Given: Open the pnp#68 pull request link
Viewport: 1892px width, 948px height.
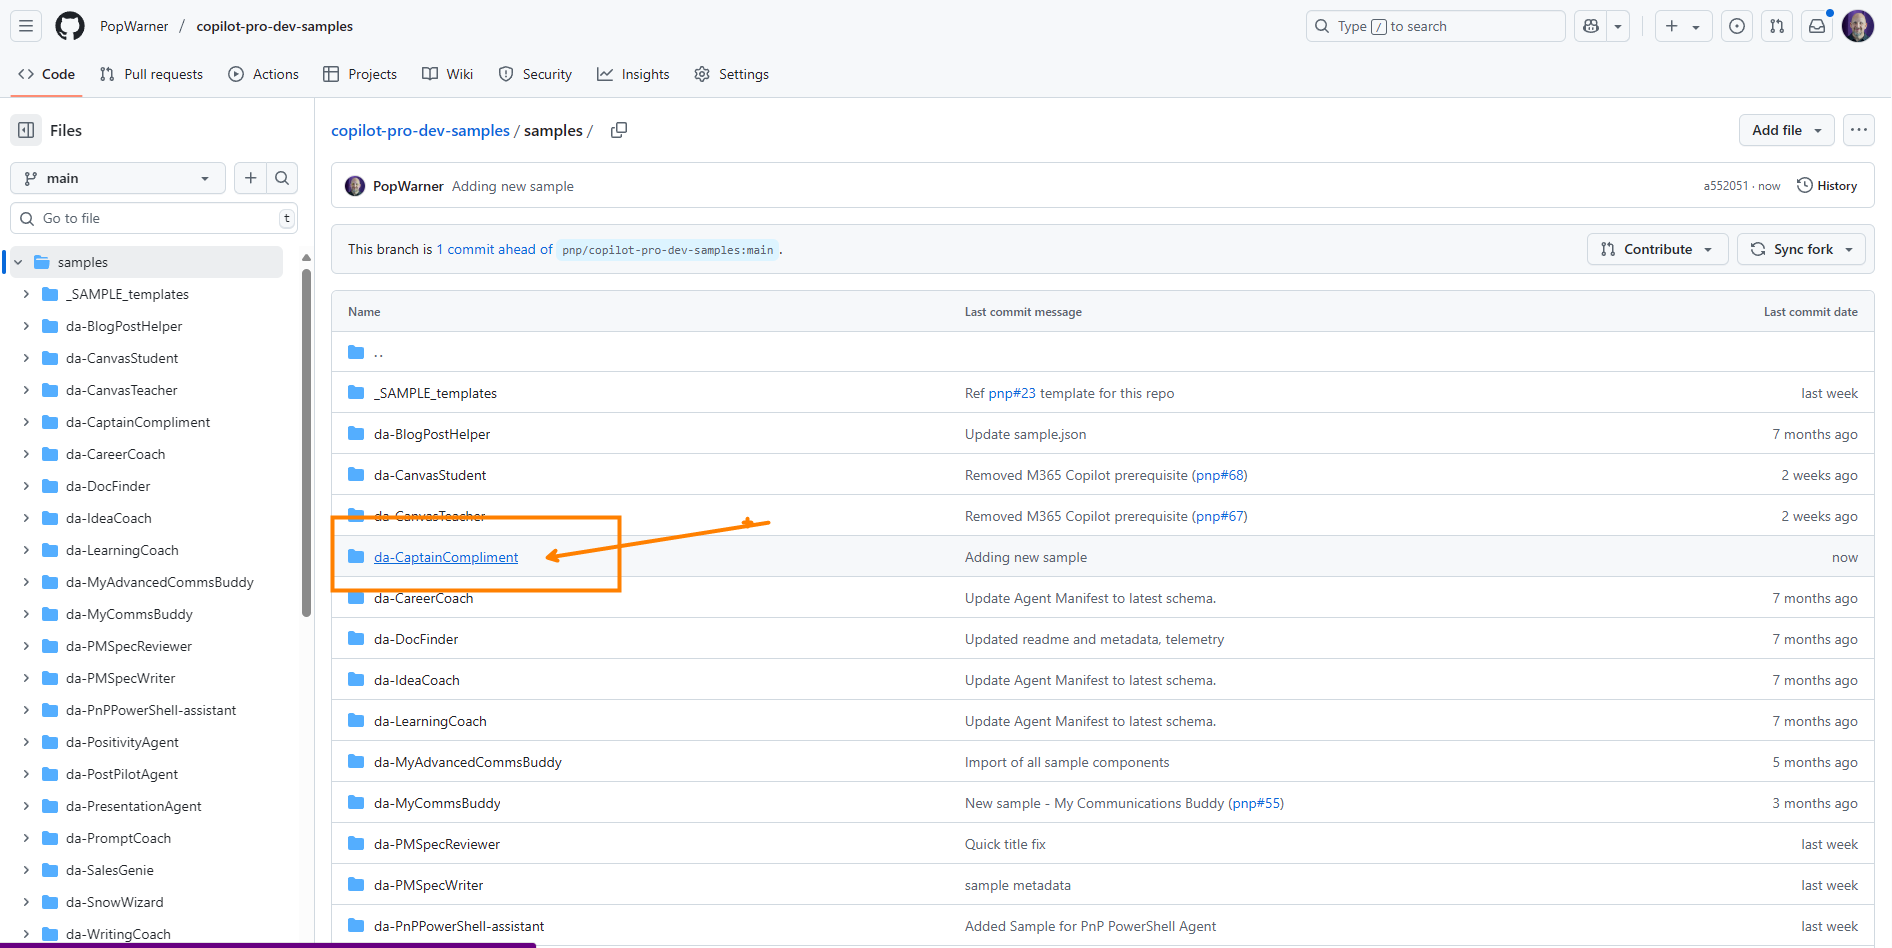Looking at the screenshot, I should (x=1220, y=475).
